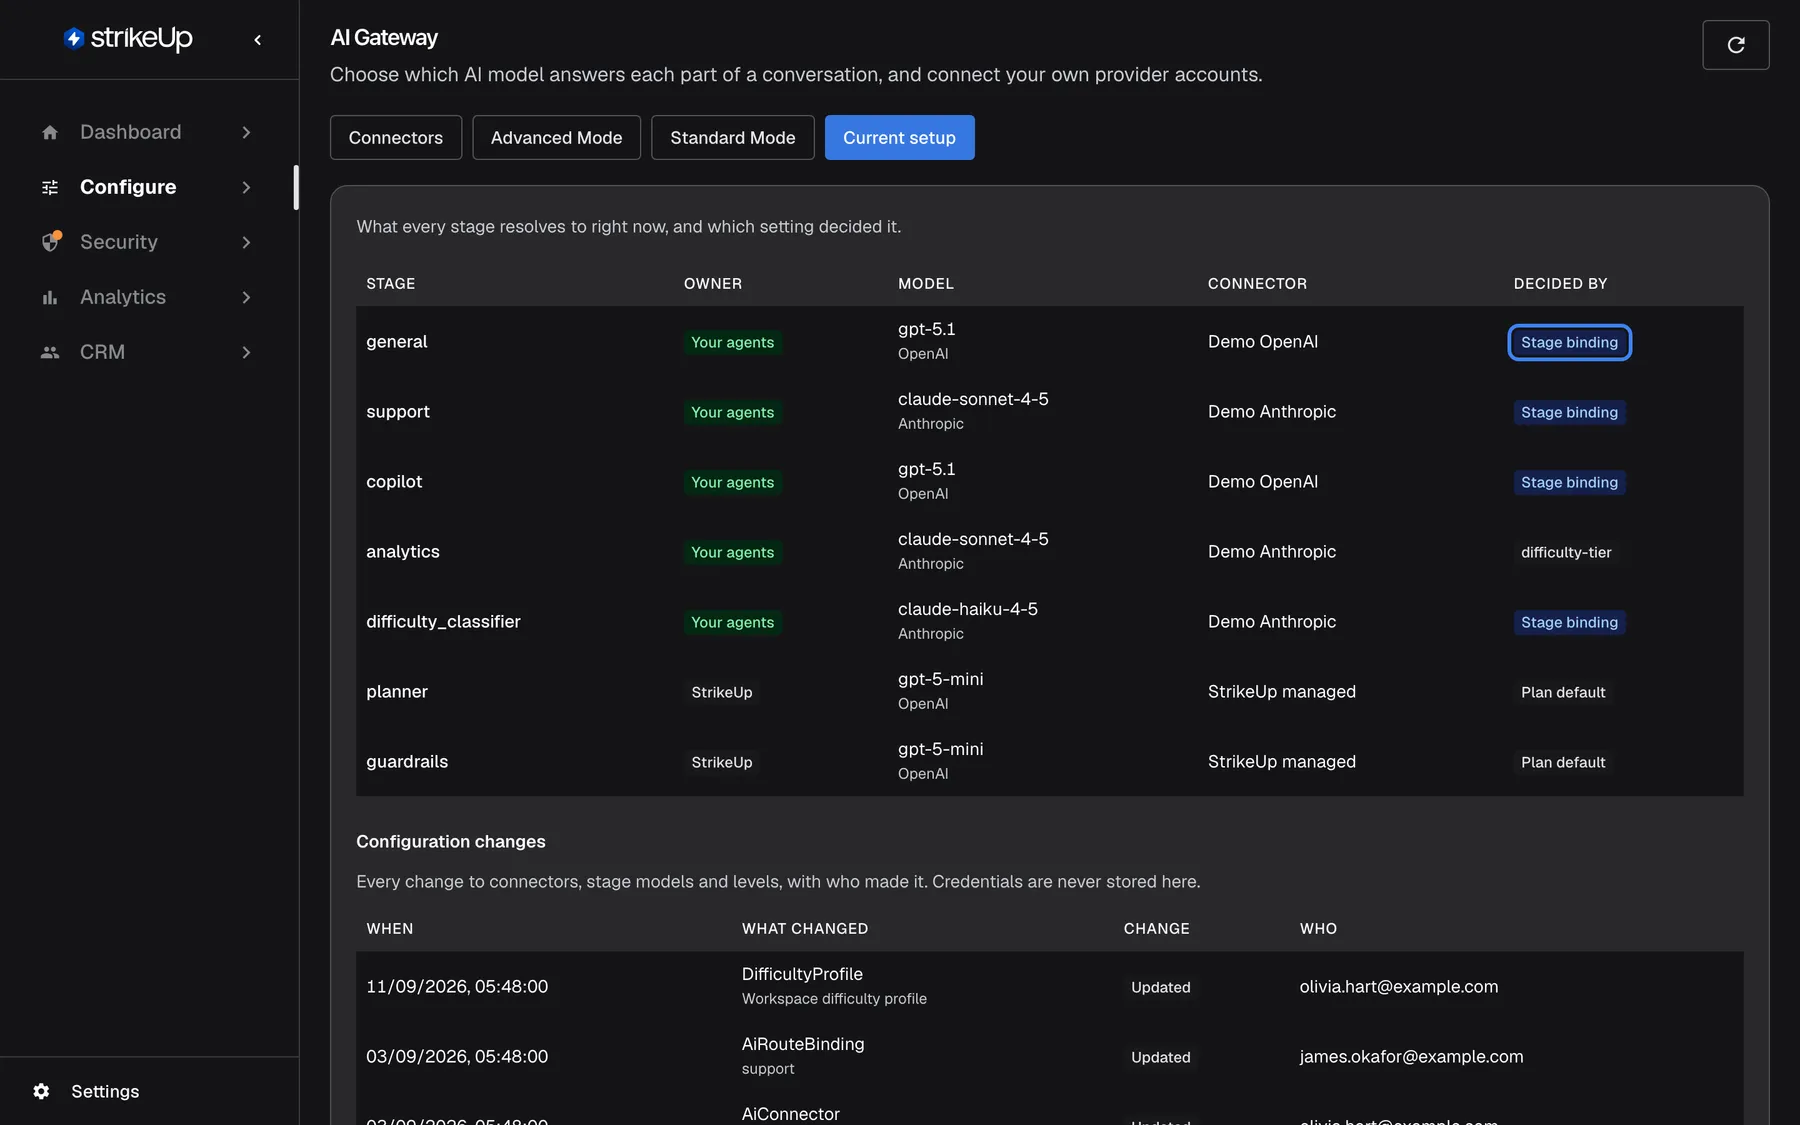Expand the Dashboard menu chevron

coord(246,132)
